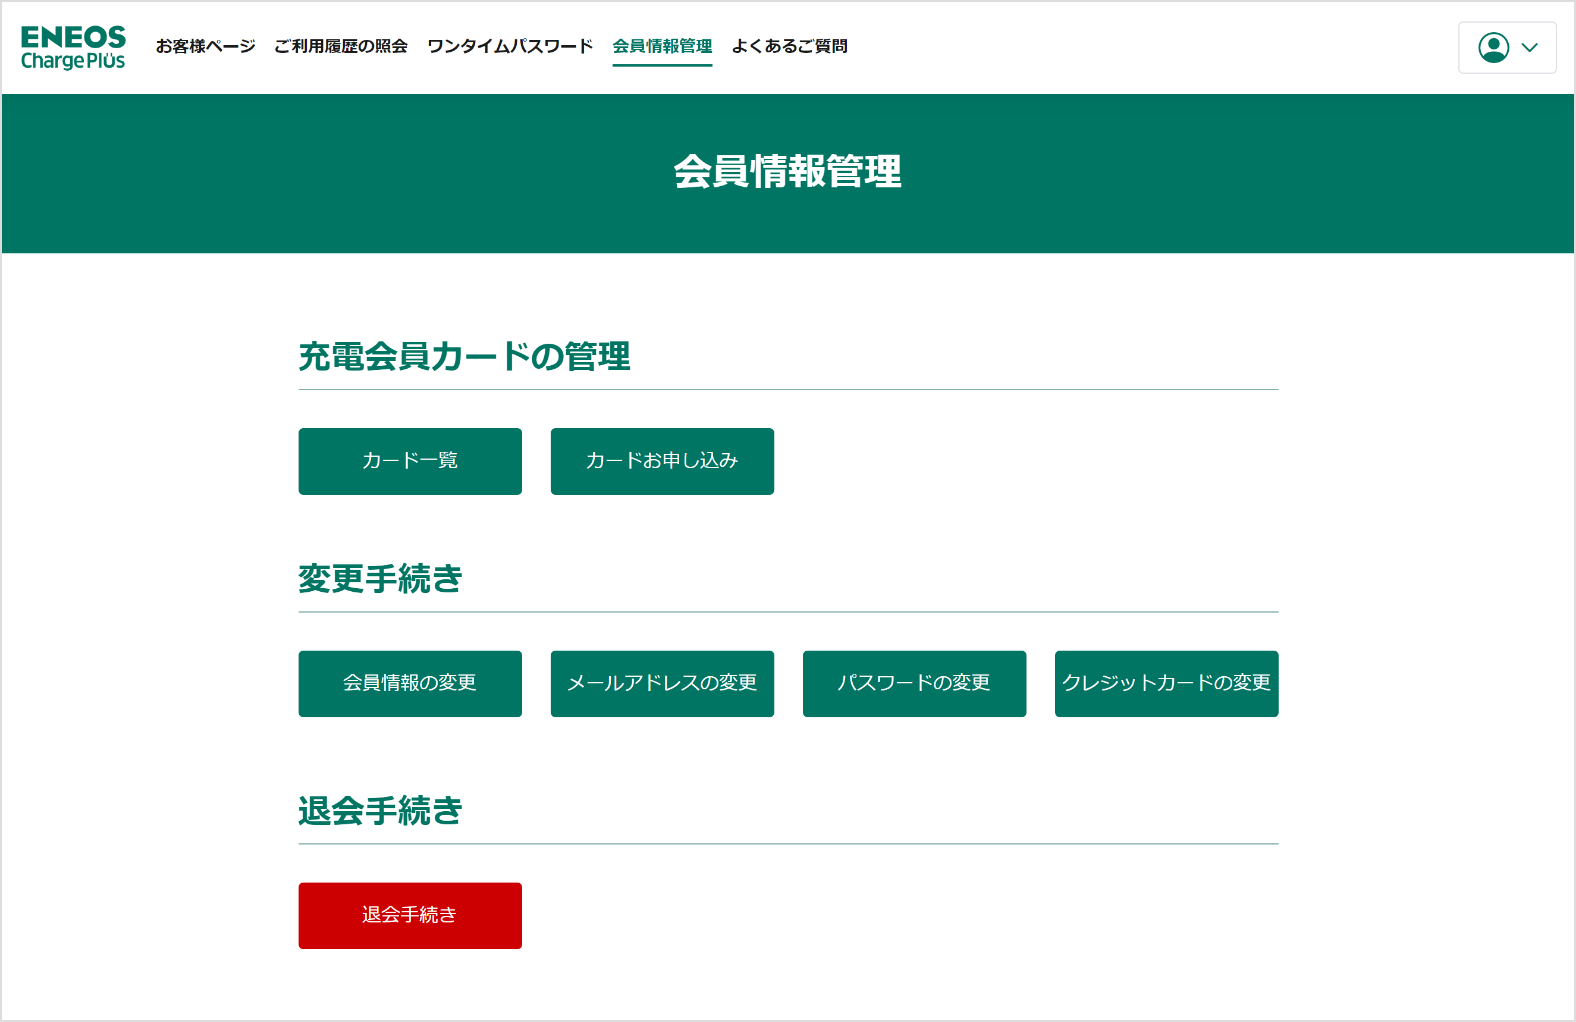Screen dimensions: 1576x1022
Task: Click the カードお申し込み button
Action: pos(662,461)
